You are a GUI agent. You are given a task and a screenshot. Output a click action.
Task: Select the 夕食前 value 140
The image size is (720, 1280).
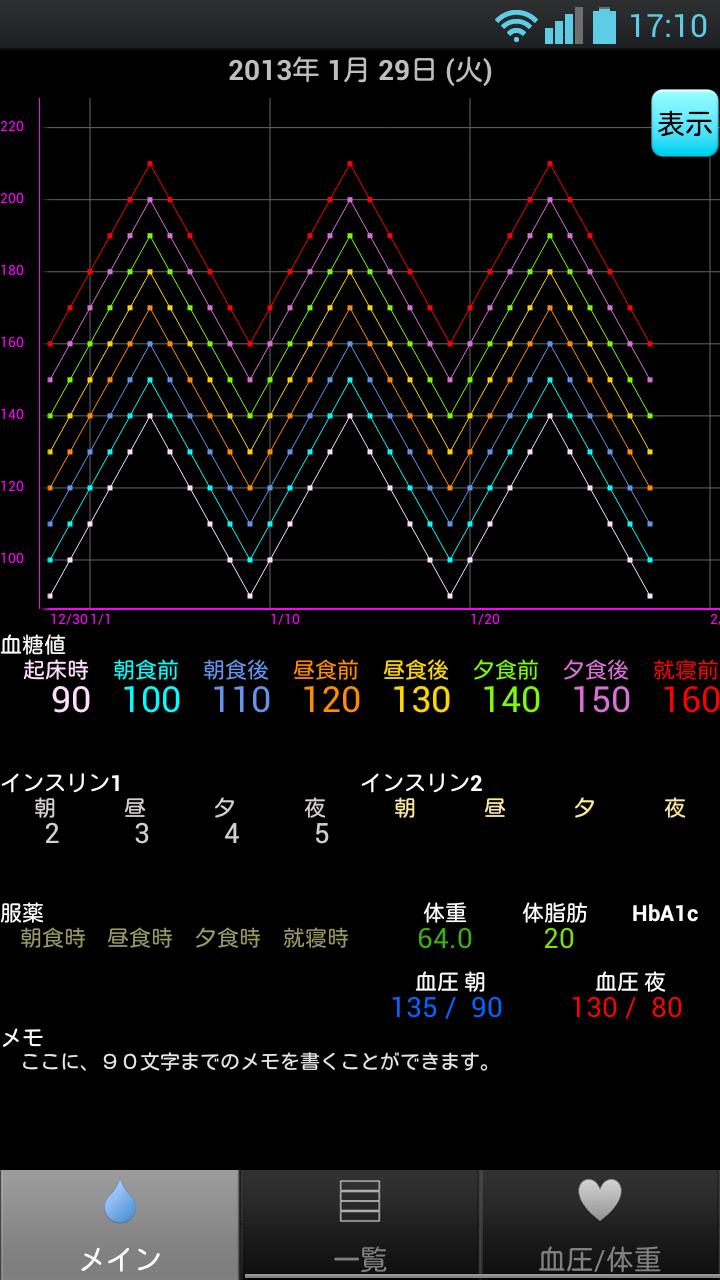[511, 700]
